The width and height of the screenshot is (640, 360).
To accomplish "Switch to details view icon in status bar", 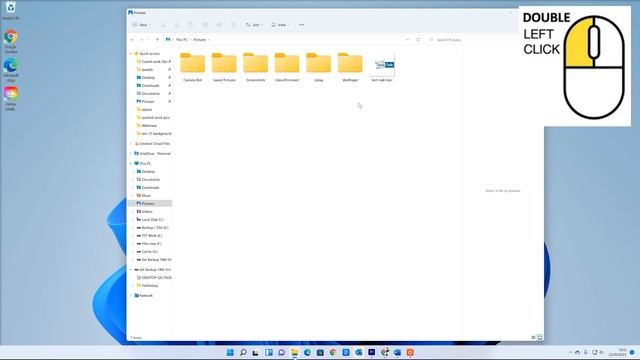I will 533,338.
